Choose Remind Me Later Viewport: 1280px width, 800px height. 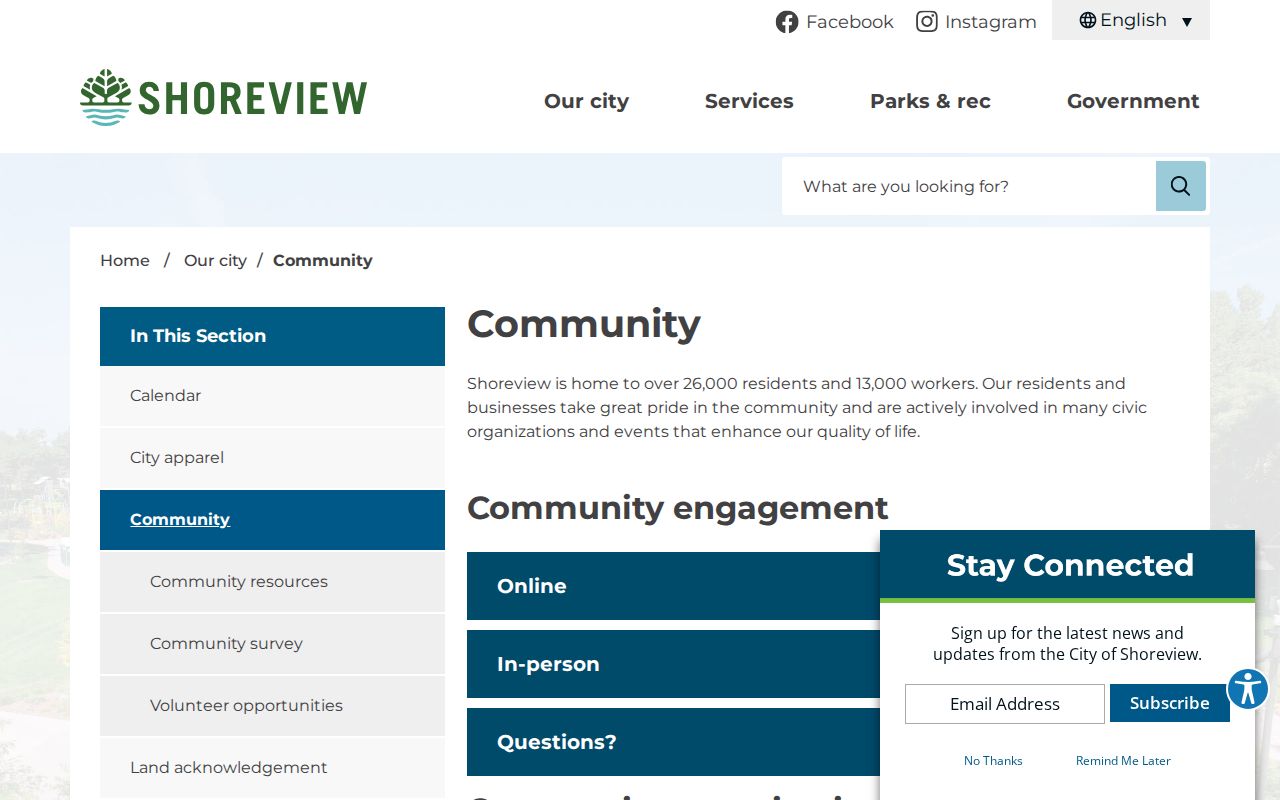tap(1123, 761)
